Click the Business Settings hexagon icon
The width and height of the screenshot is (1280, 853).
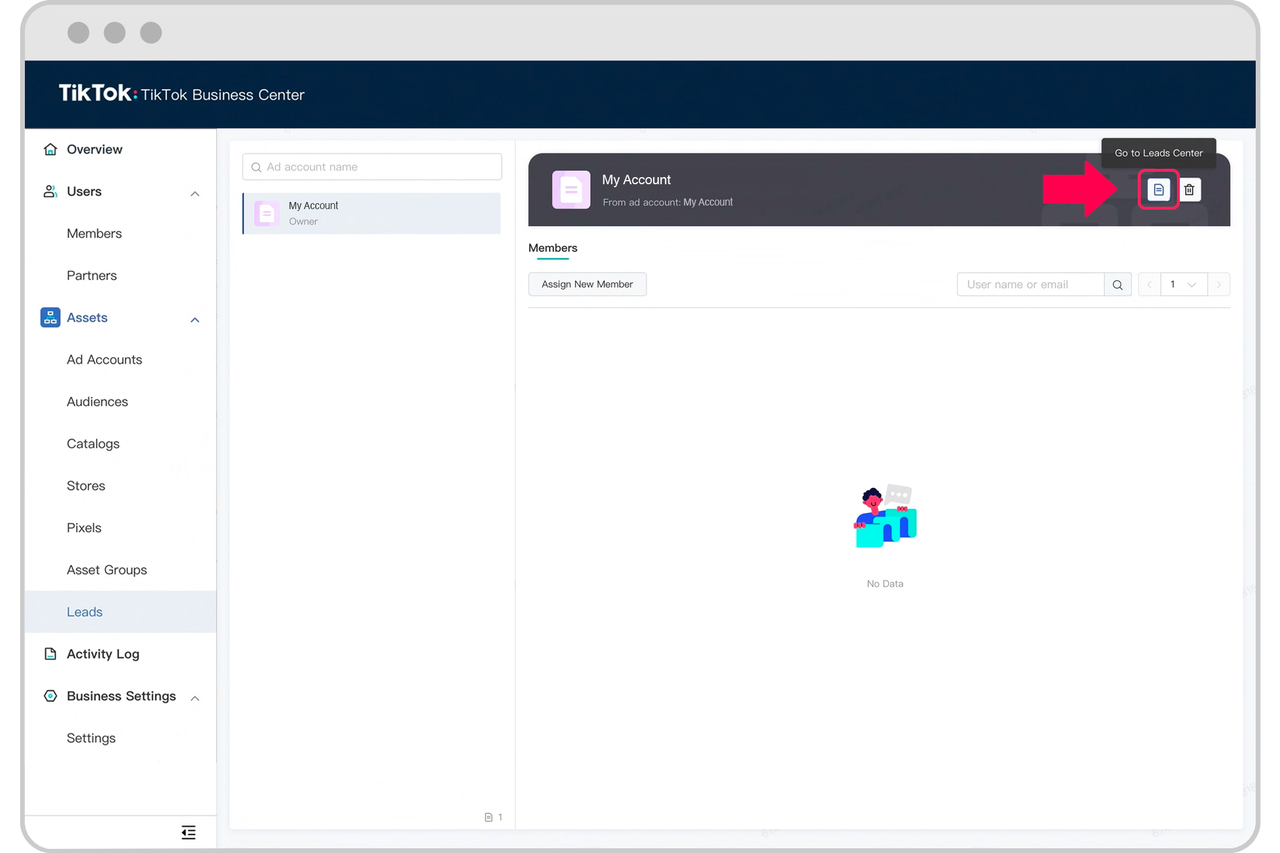click(50, 696)
